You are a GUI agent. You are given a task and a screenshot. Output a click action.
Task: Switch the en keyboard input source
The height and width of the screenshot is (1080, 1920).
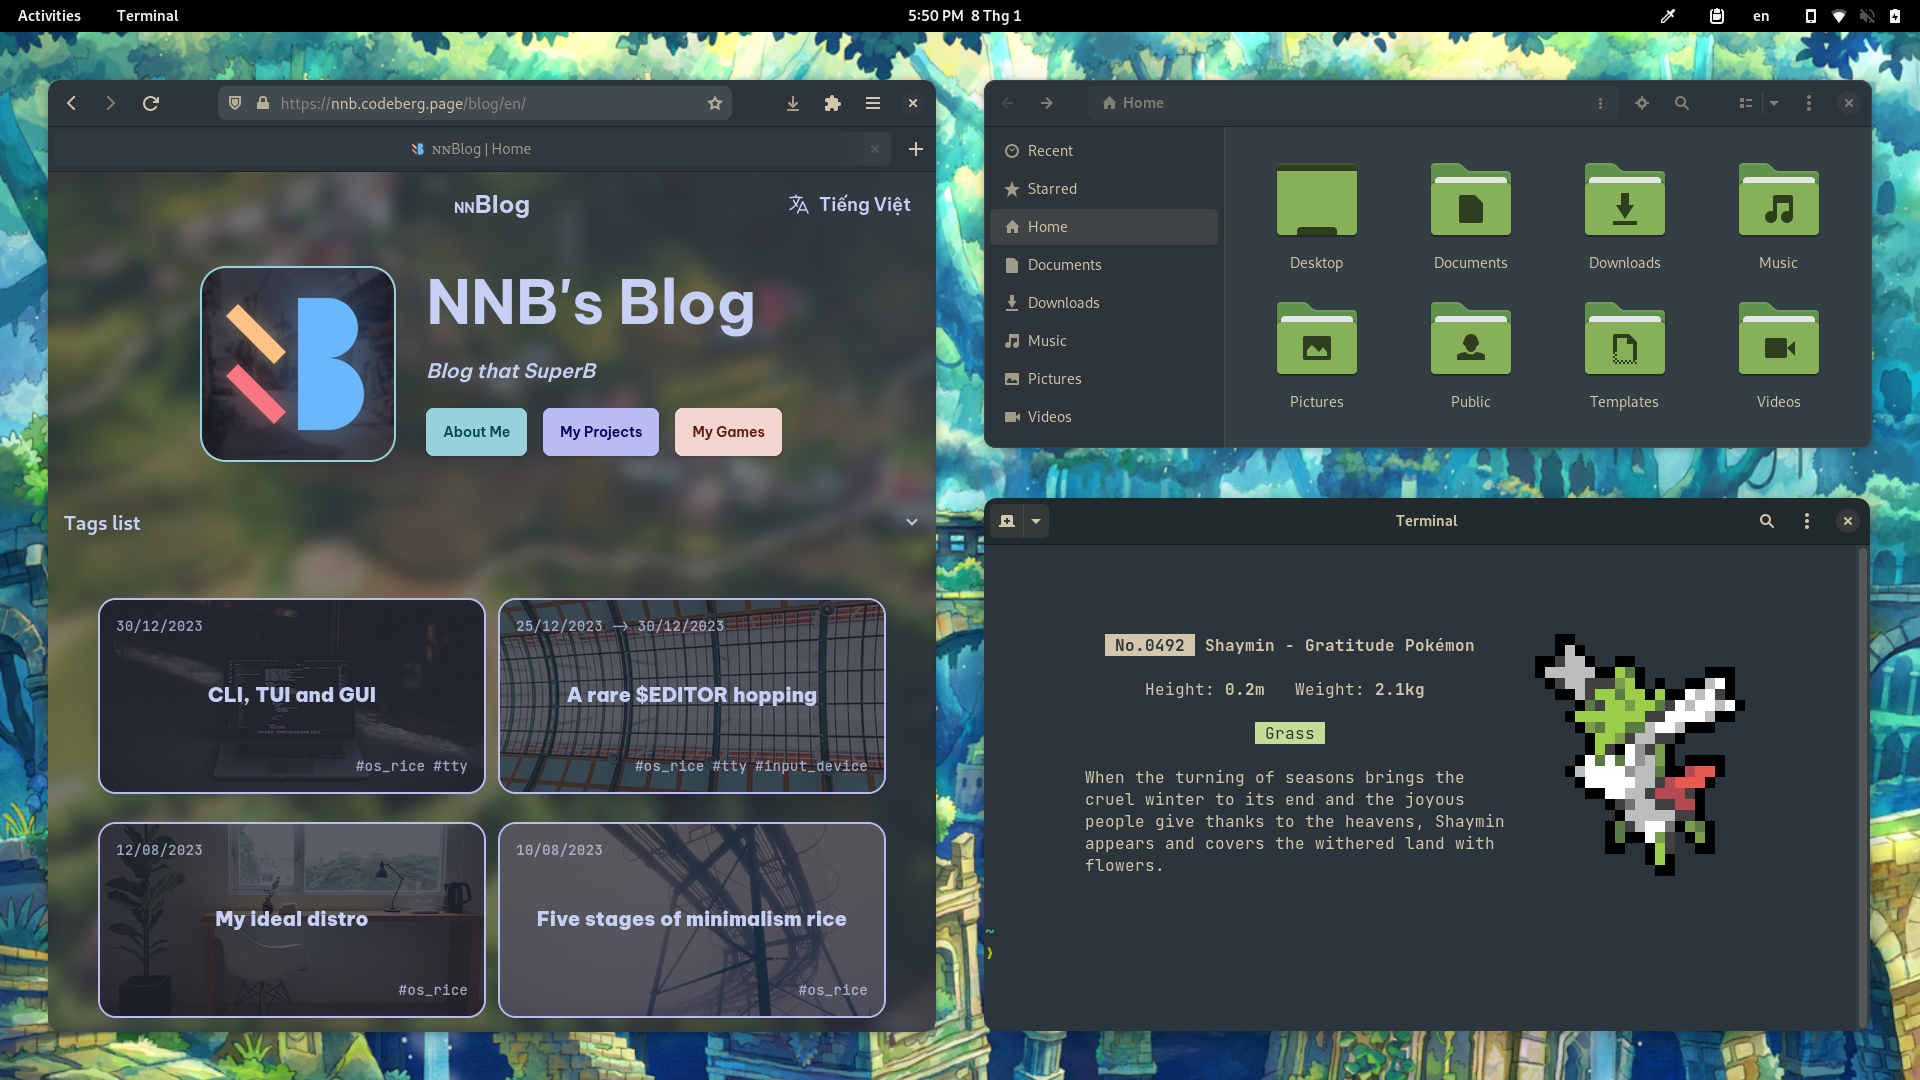(1761, 16)
